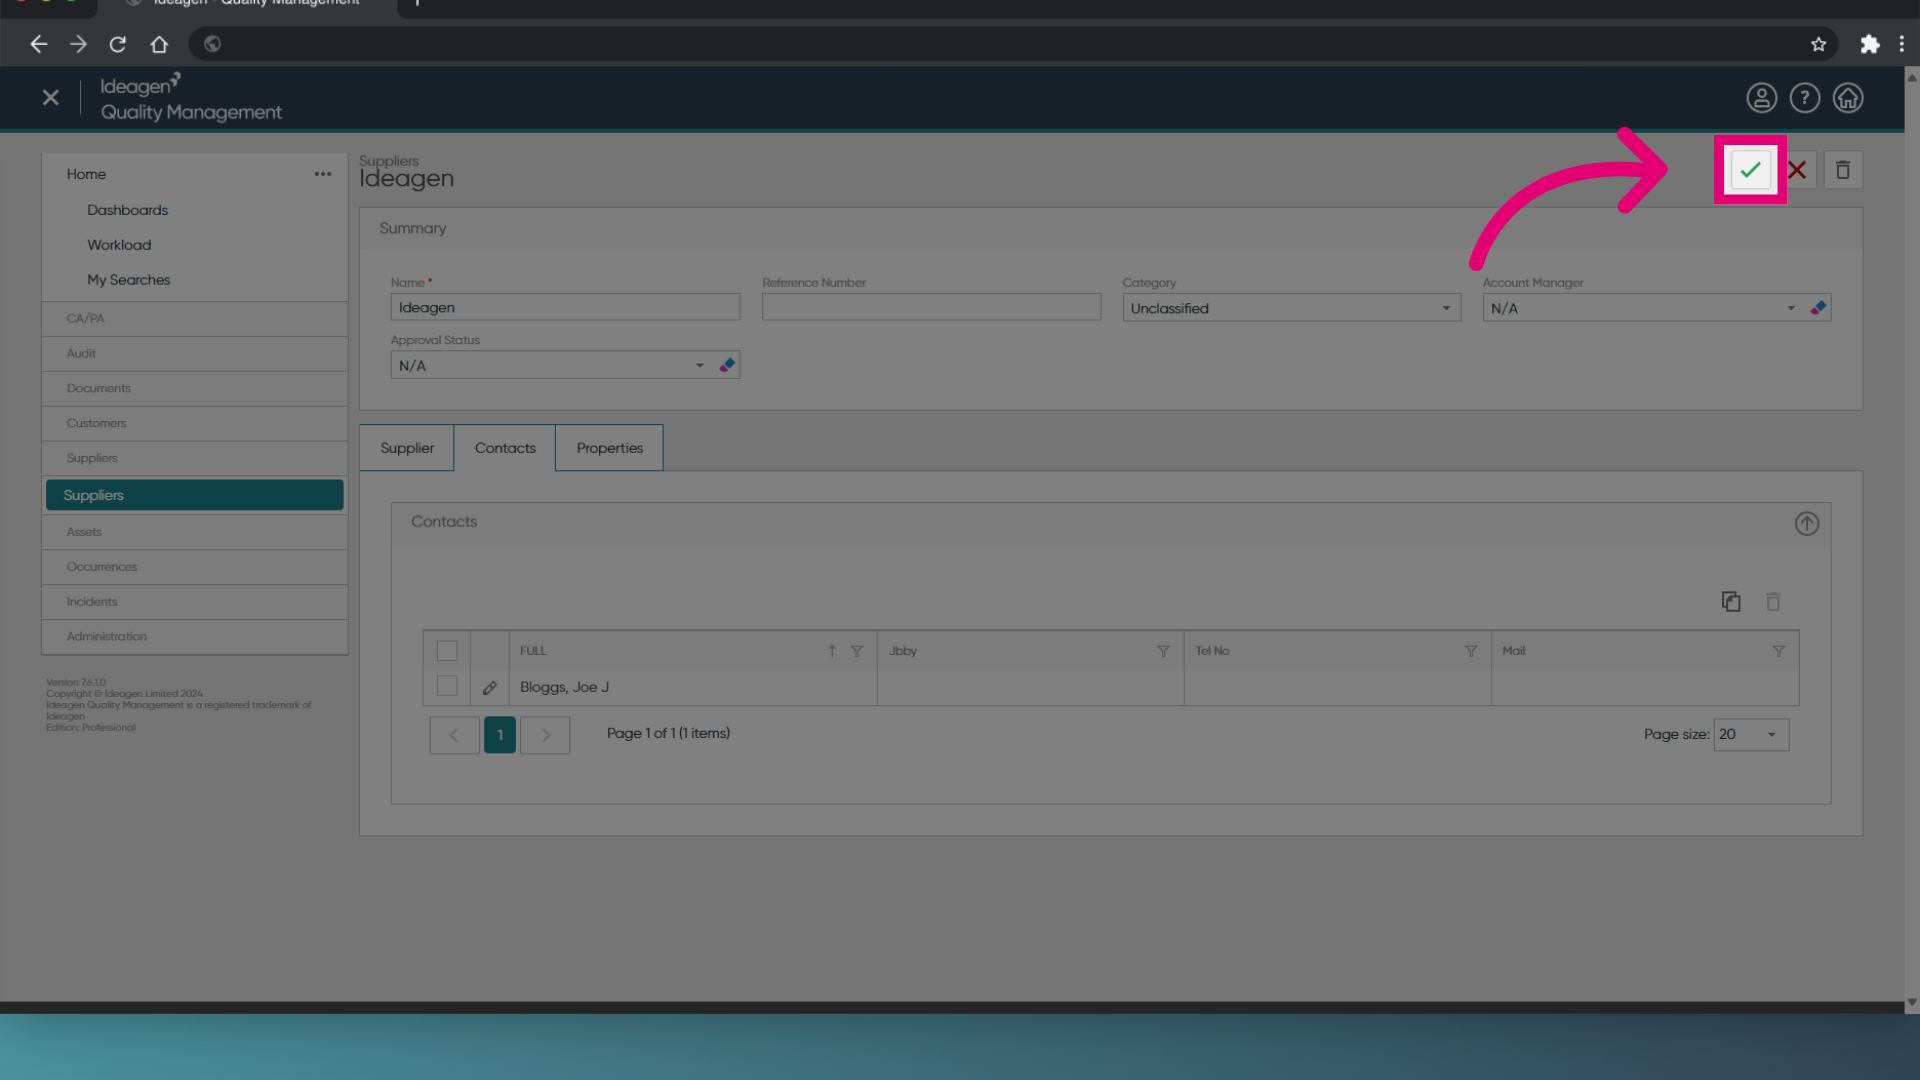Click the Reference Number field
The width and height of the screenshot is (1920, 1080).
coord(931,307)
